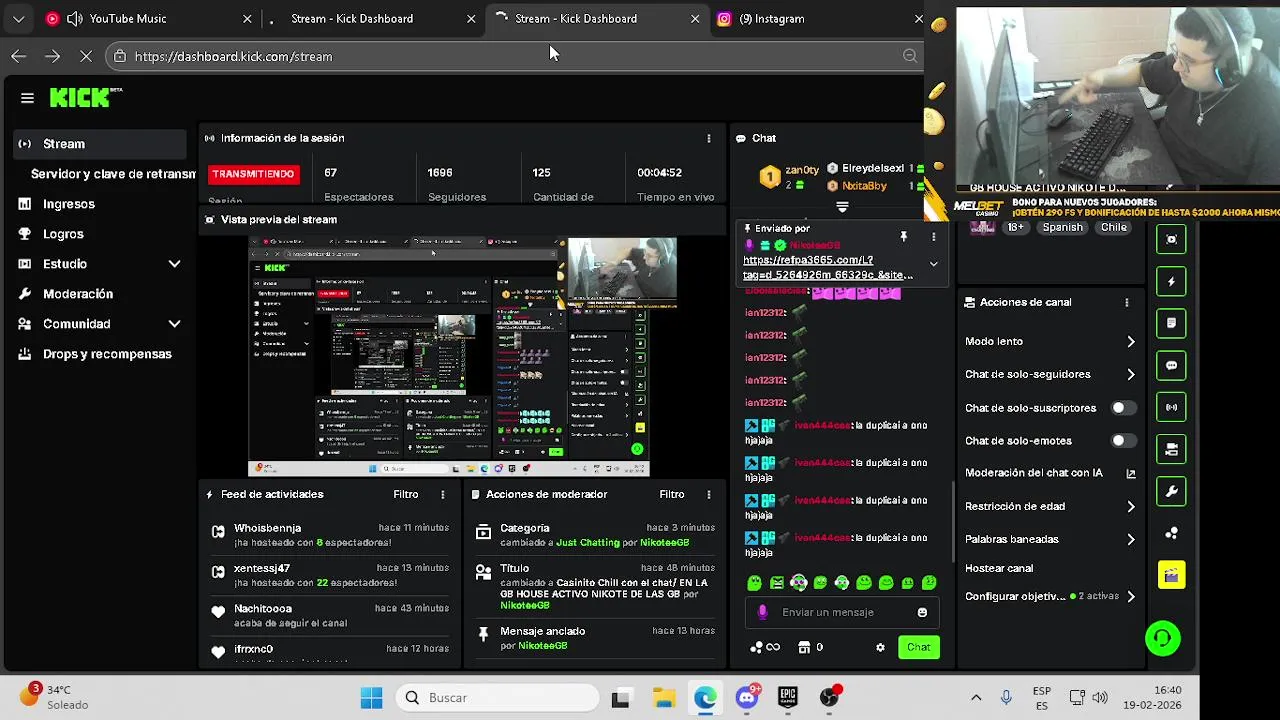
Task: Open the emoji picker in chat
Action: coord(922,613)
